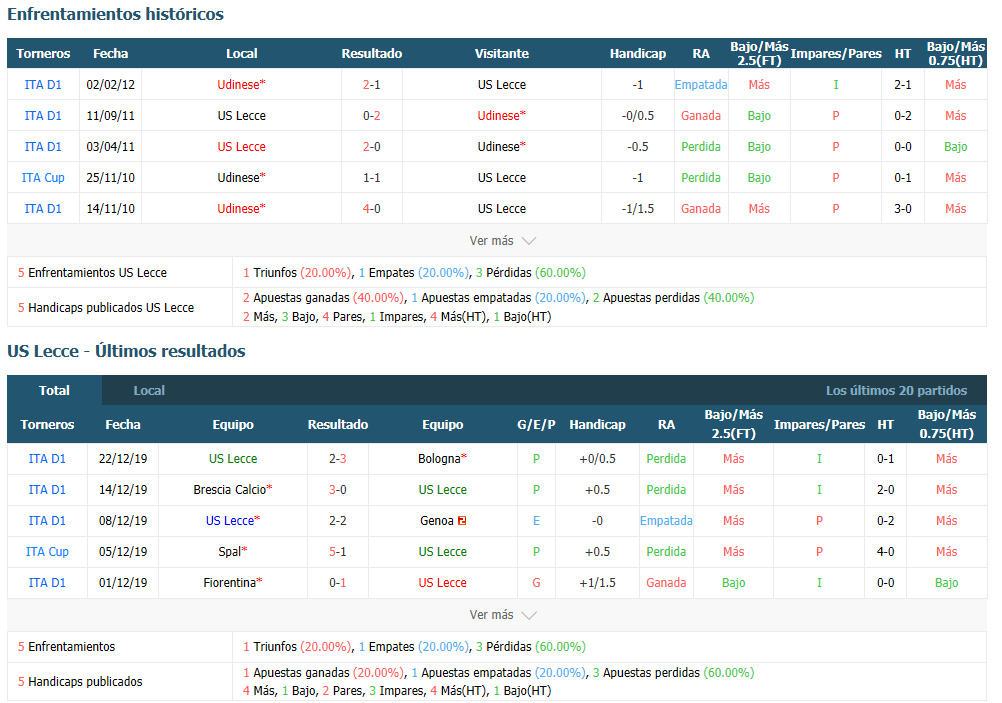Click US Lecce local in 03/04/11 row
The image size is (1002, 703).
242,147
